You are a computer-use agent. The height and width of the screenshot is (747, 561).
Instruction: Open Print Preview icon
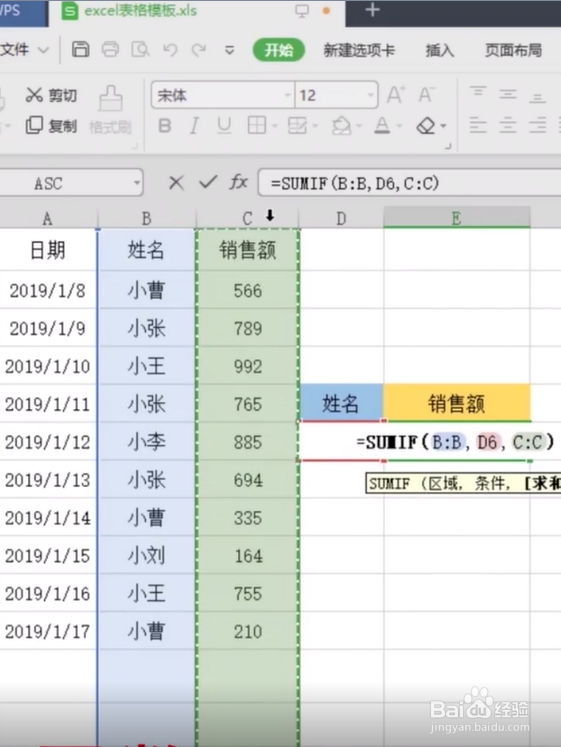[x=140, y=49]
